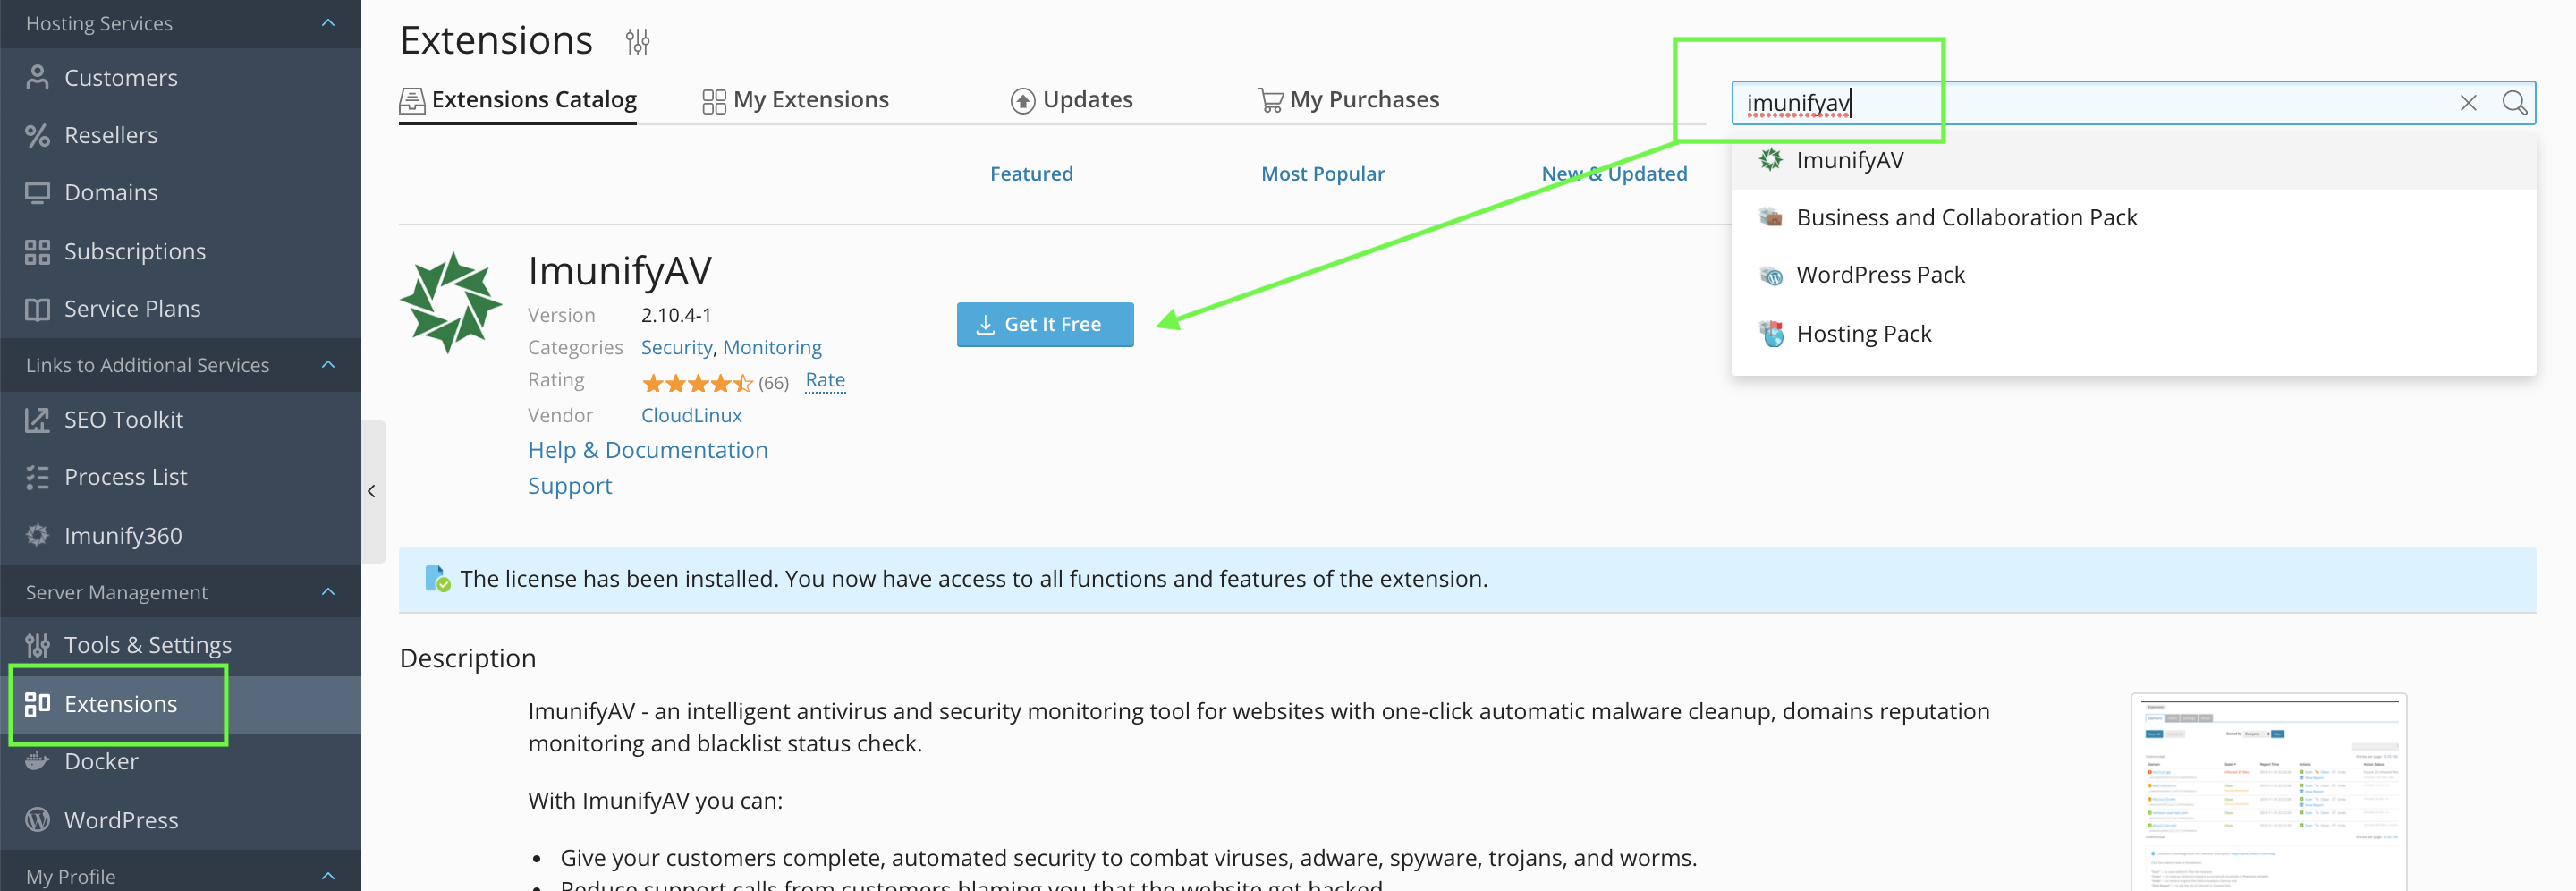2576x891 pixels.
Task: Collapse Links to Additional Services section
Action: [328, 365]
